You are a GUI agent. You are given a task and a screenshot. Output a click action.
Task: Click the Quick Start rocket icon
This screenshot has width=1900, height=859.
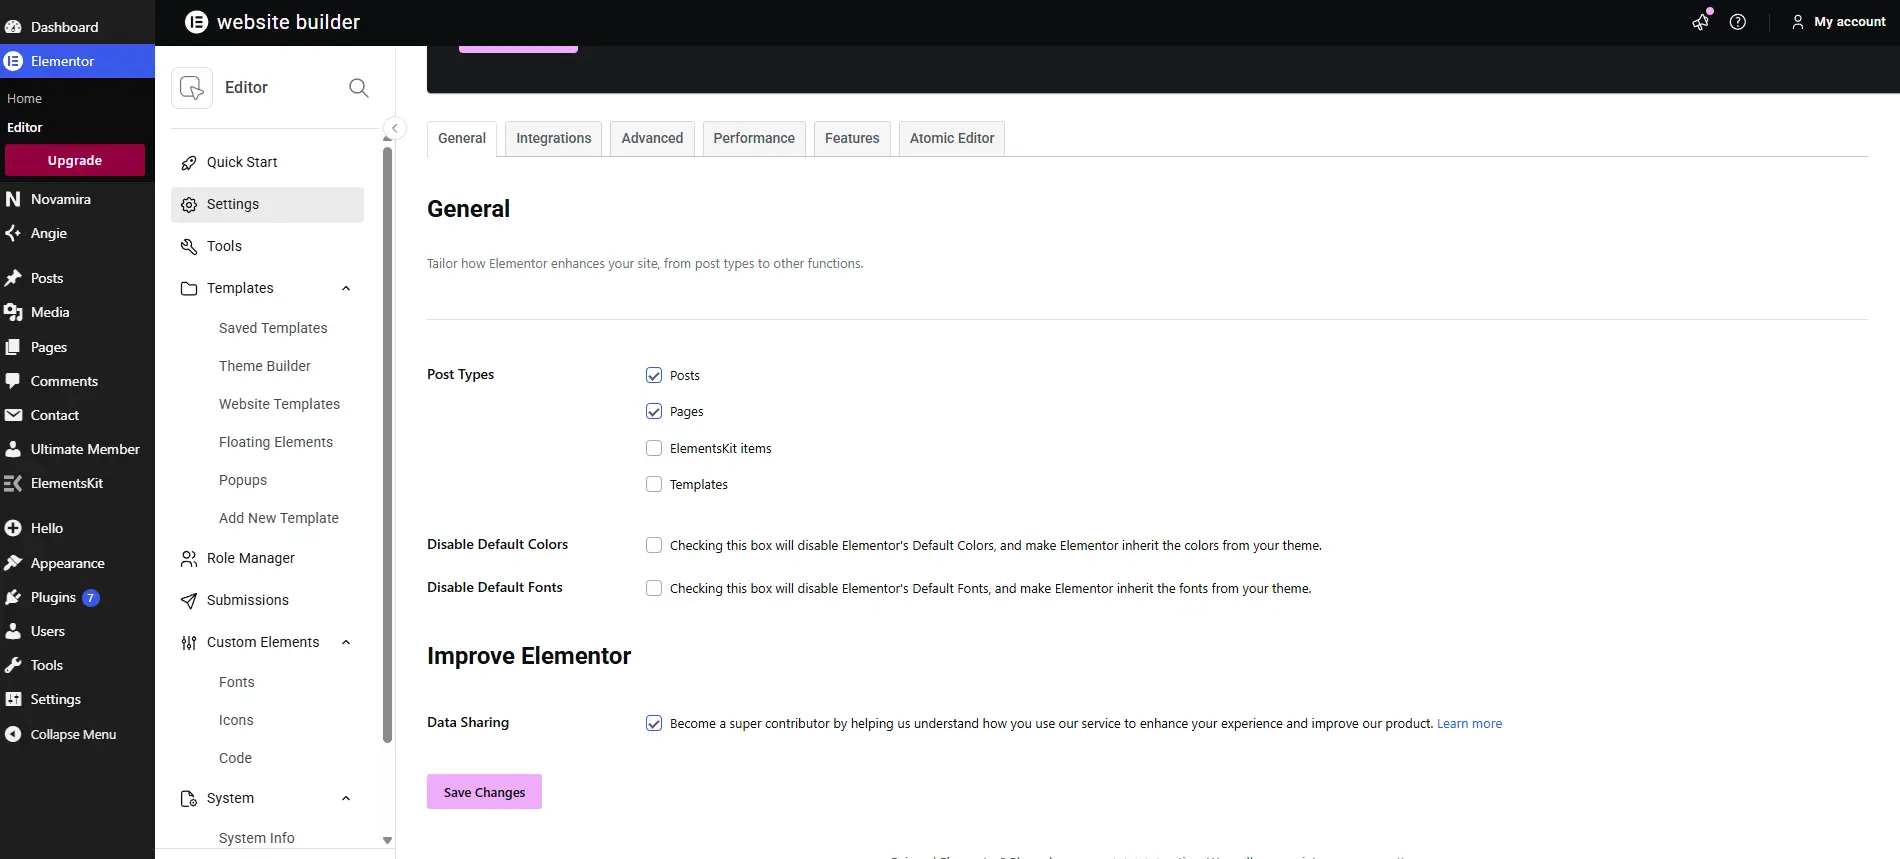tap(189, 162)
